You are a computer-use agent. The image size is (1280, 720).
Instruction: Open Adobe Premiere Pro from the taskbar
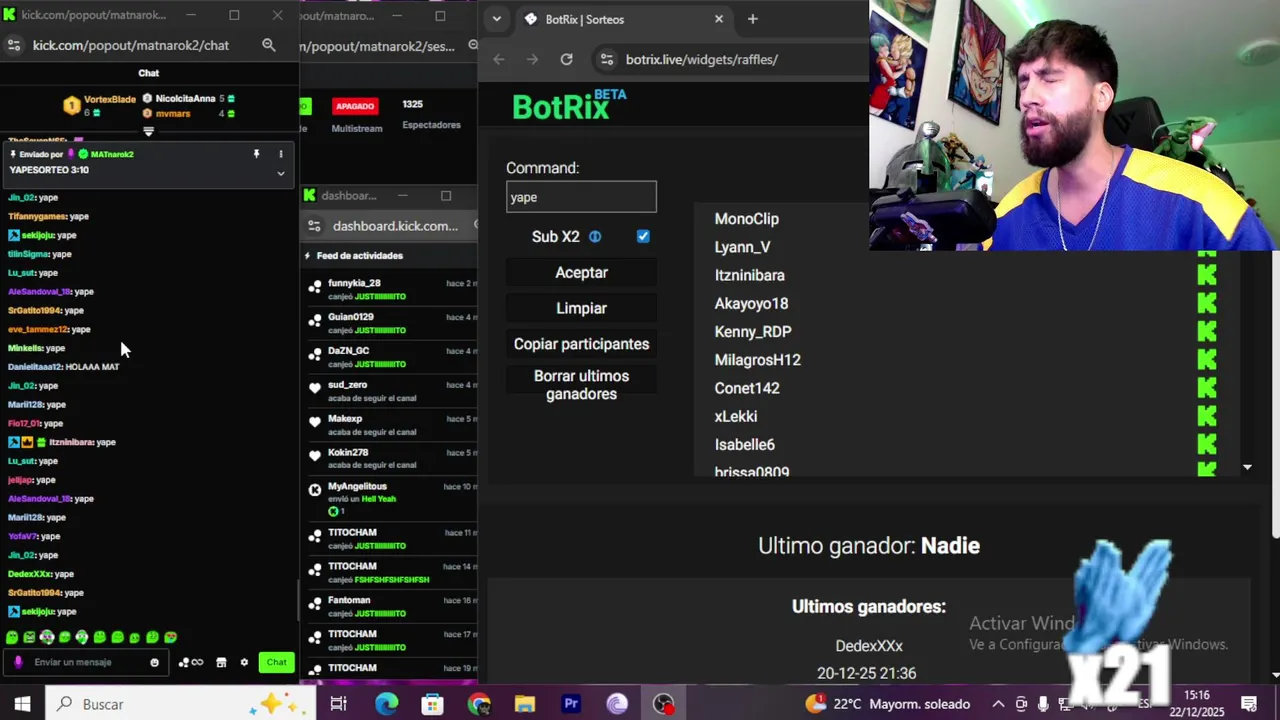(571, 704)
